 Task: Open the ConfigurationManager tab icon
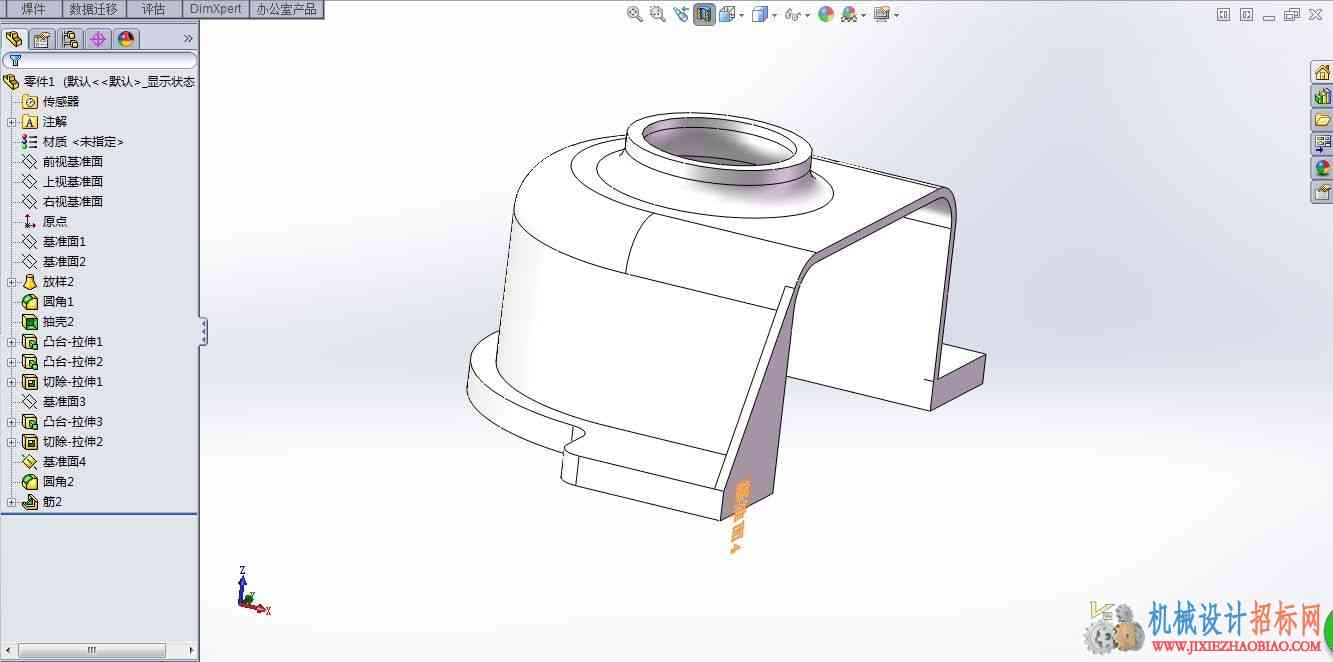point(69,39)
